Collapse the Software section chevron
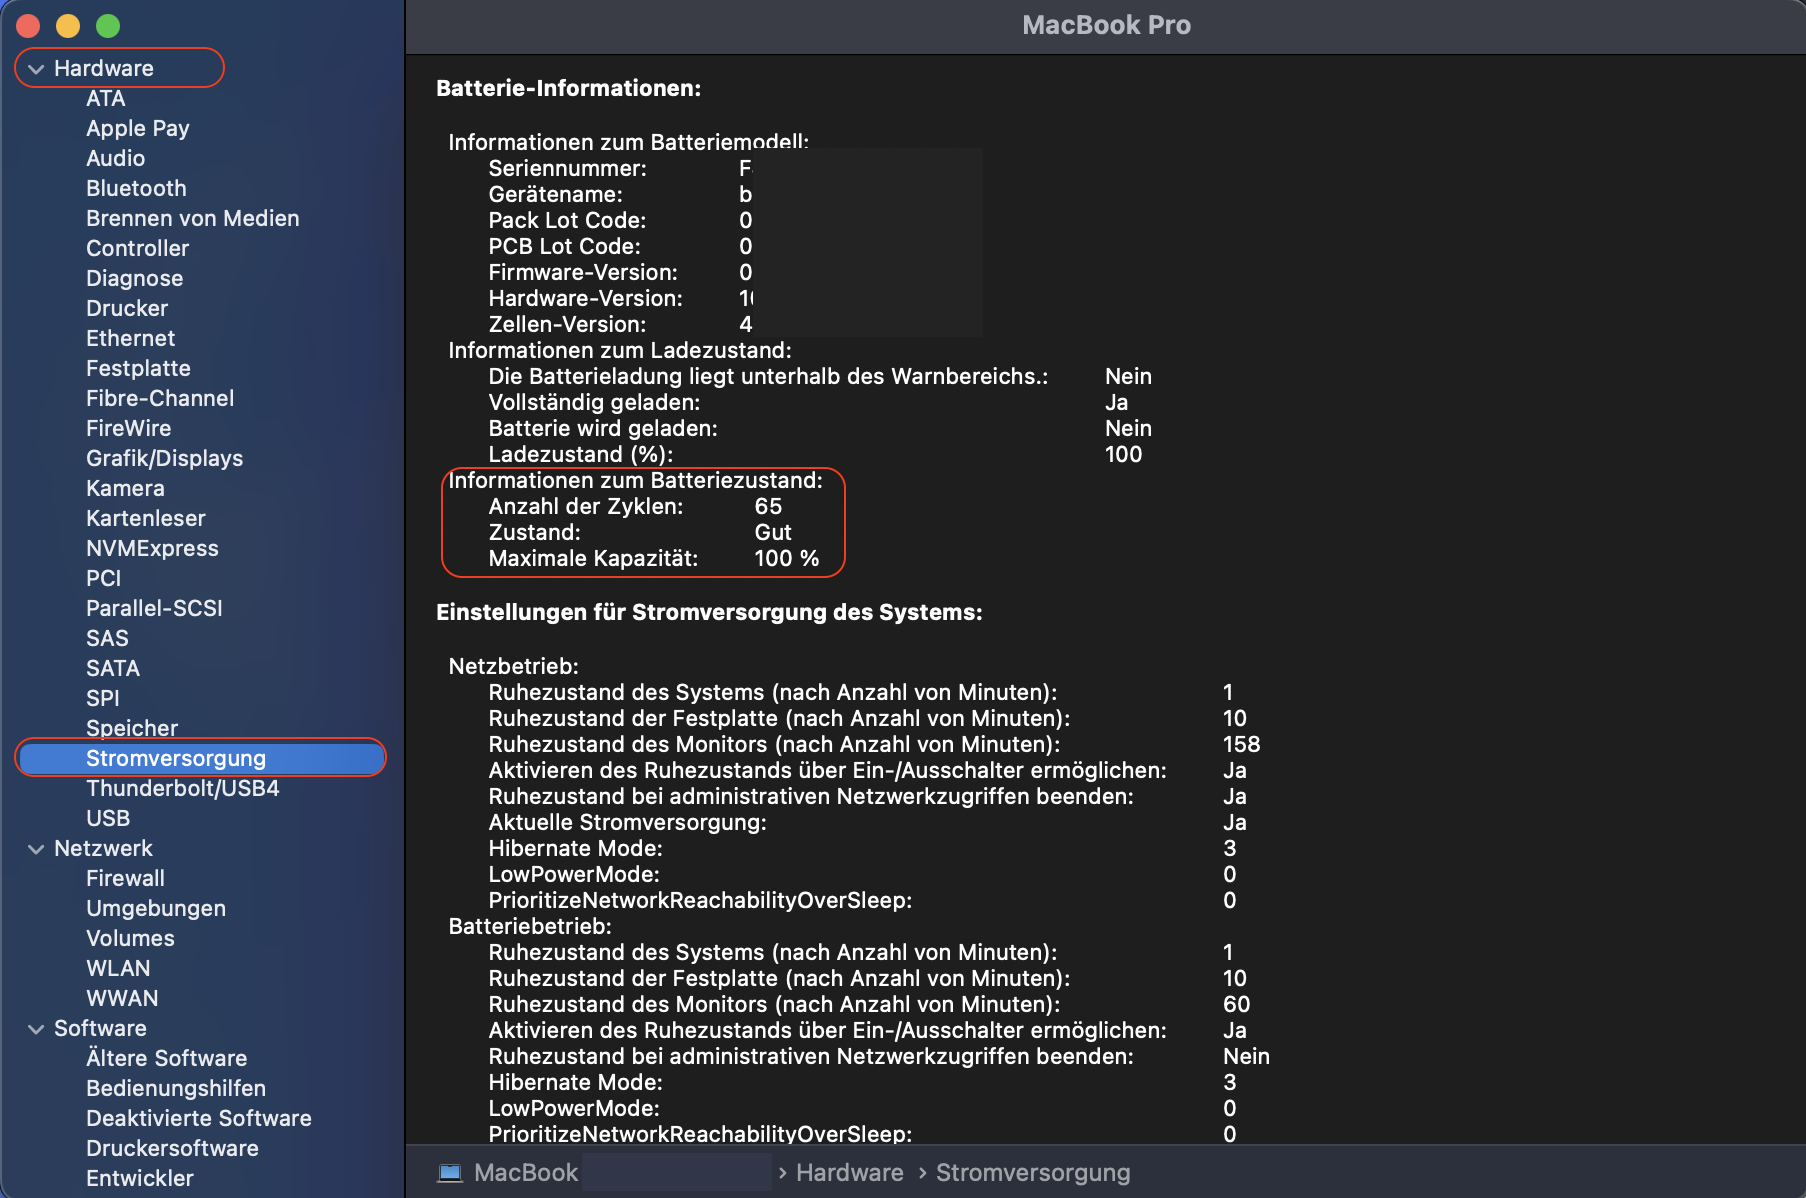This screenshot has height=1198, width=1806. [x=37, y=1029]
